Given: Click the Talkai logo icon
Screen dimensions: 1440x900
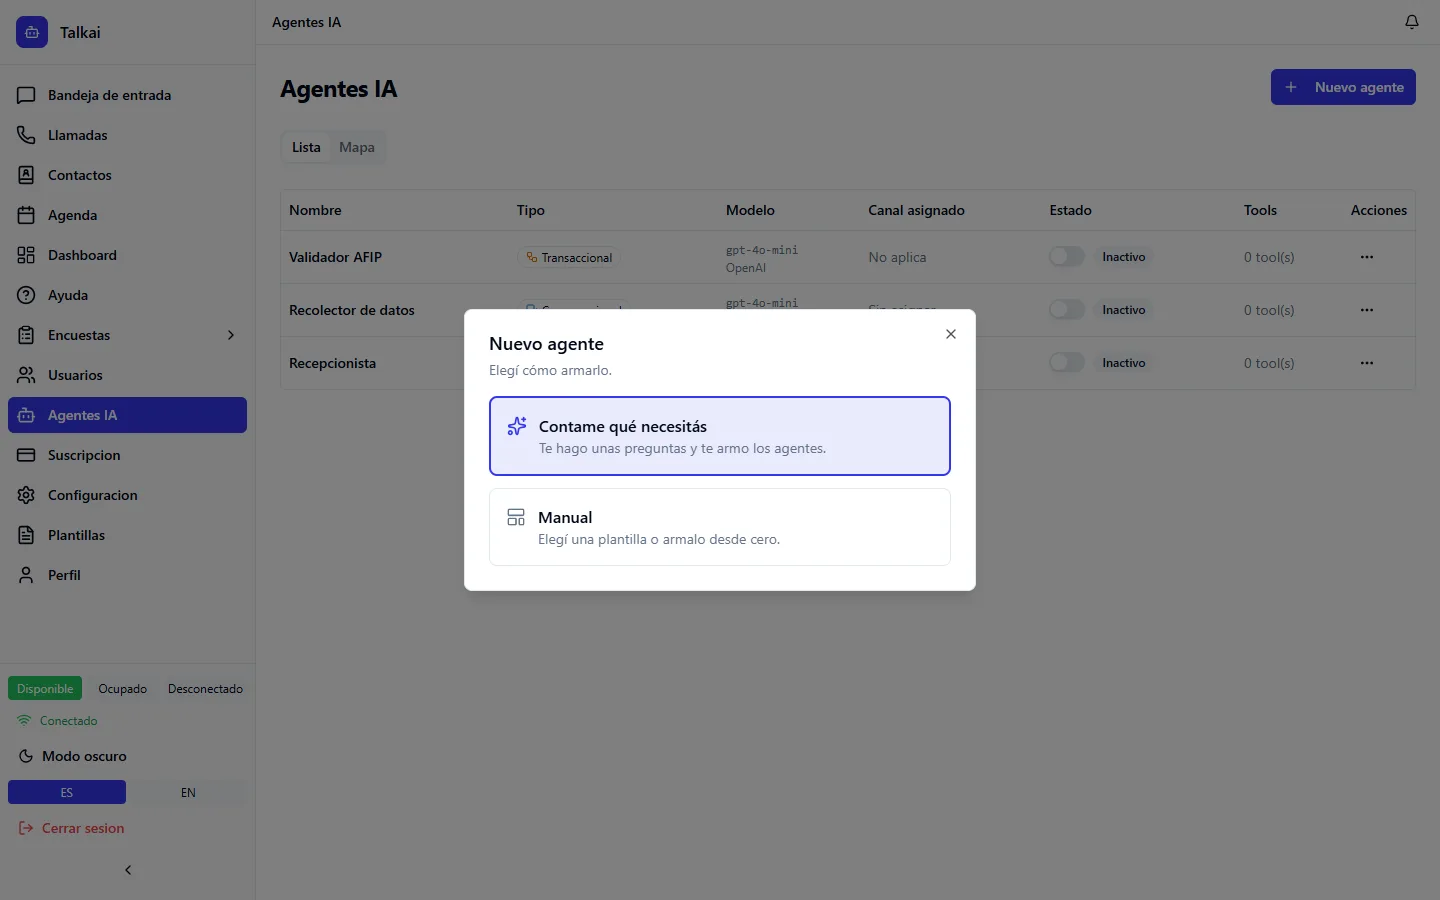Looking at the screenshot, I should coord(32,32).
